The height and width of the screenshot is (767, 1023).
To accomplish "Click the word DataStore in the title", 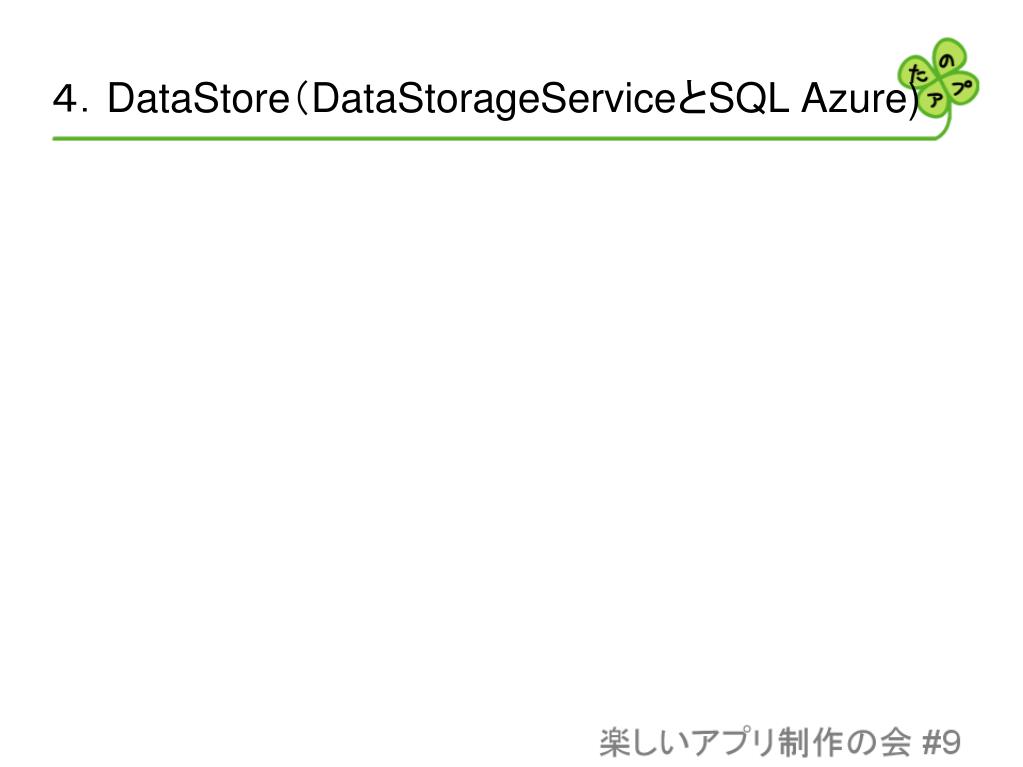I will [x=198, y=99].
